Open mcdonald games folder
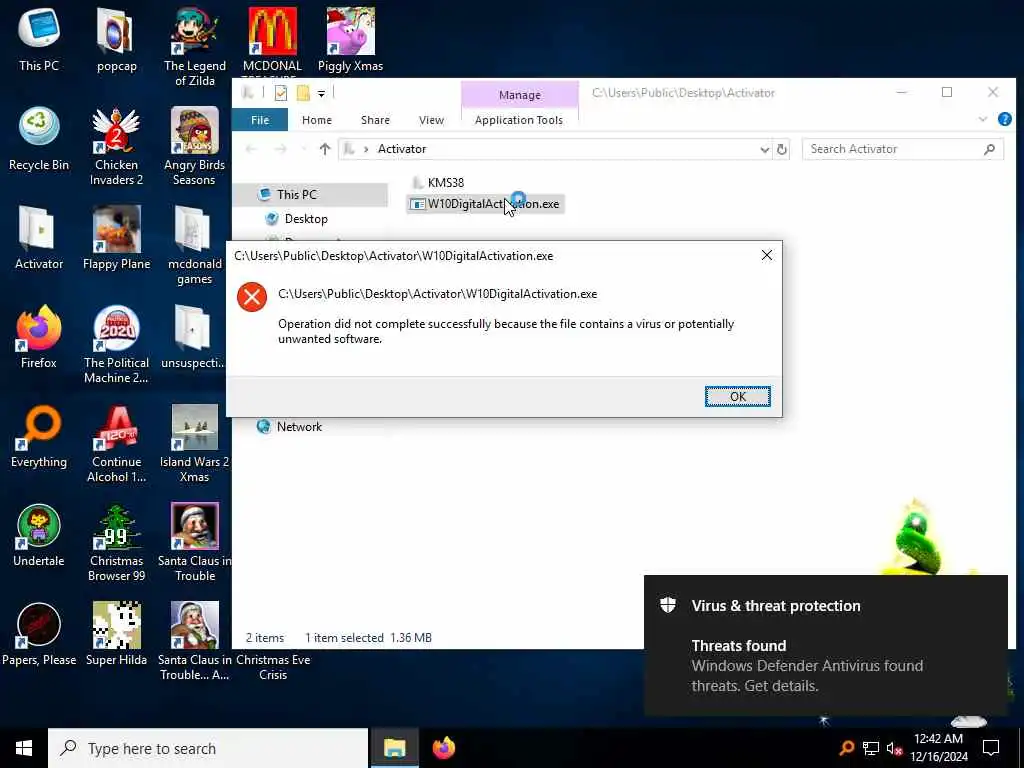The width and height of the screenshot is (1024, 768). (x=195, y=245)
